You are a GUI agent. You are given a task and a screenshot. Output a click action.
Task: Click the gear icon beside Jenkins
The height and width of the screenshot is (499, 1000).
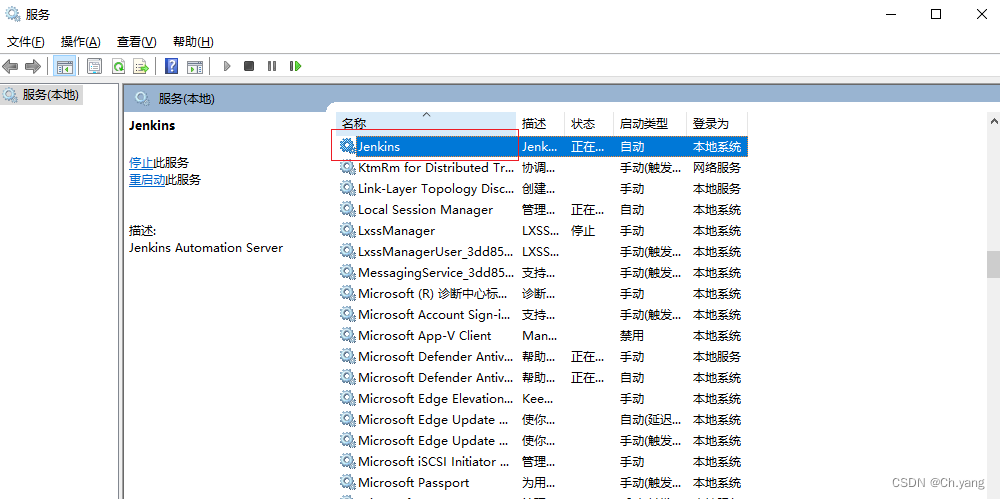(x=348, y=146)
